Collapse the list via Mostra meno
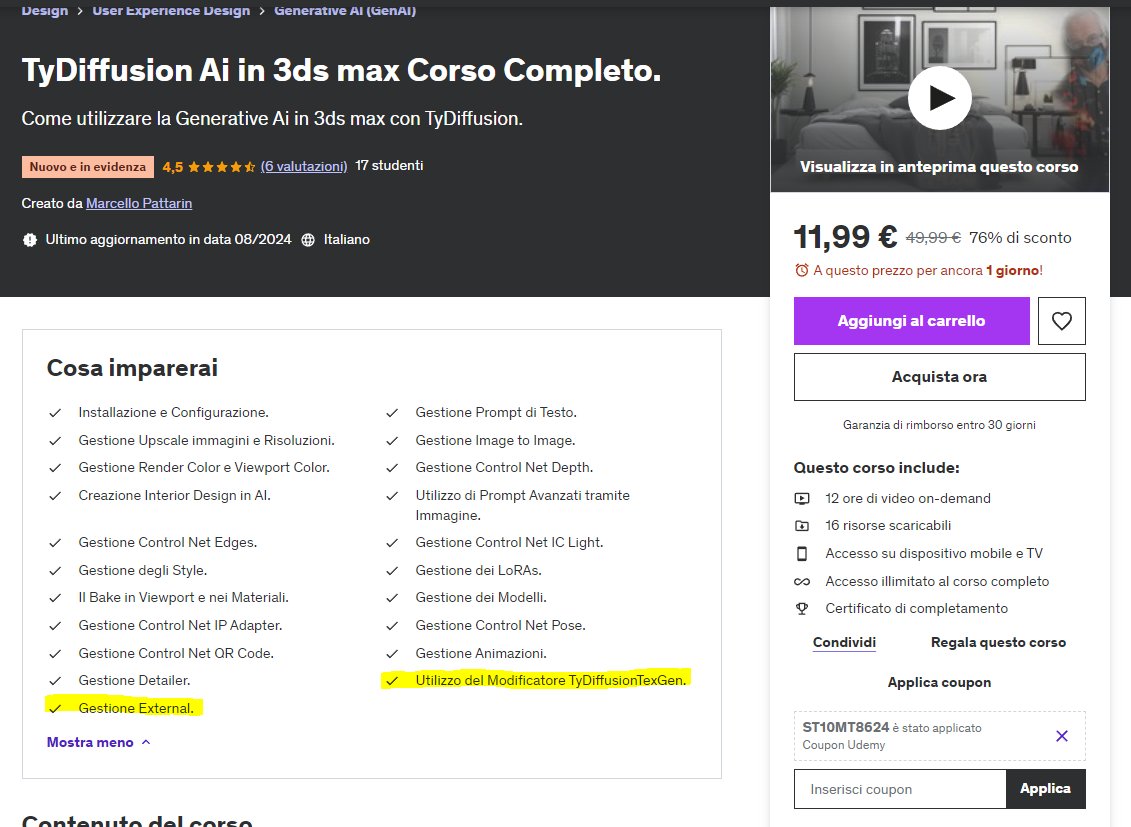Image resolution: width=1131 pixels, height=827 pixels. (91, 741)
